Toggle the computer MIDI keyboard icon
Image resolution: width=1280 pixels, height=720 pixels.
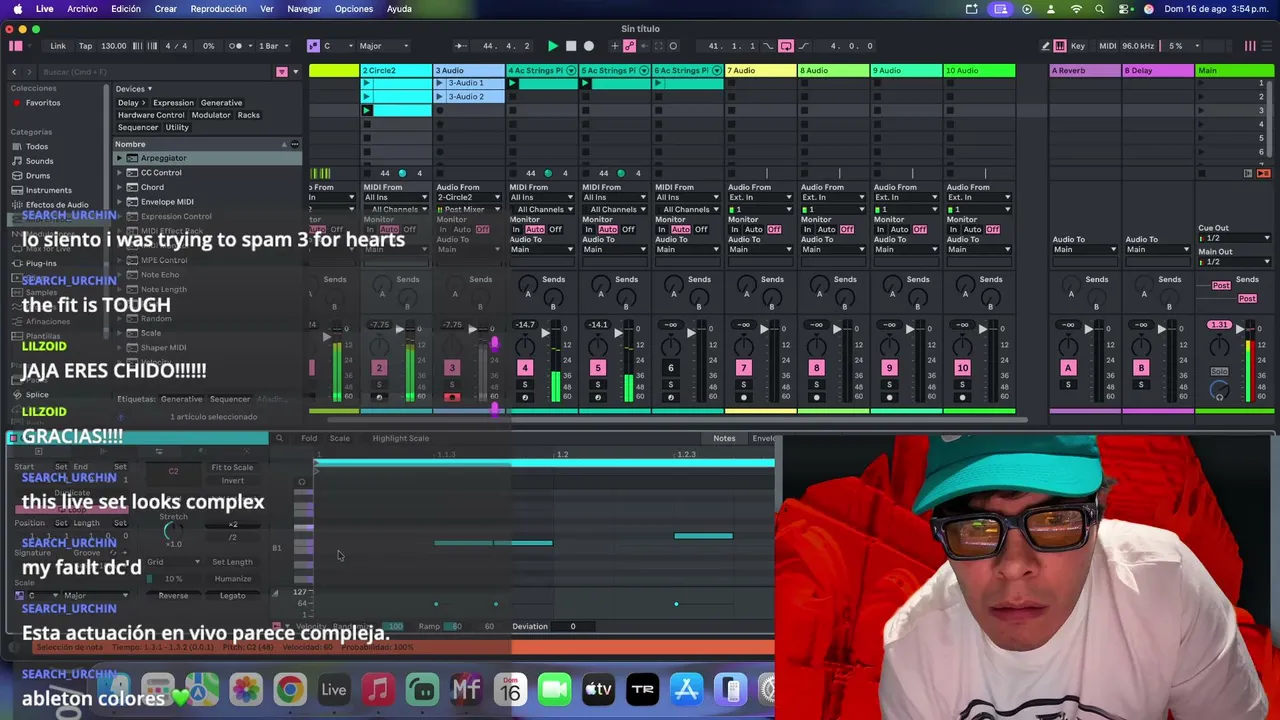[x=1060, y=46]
